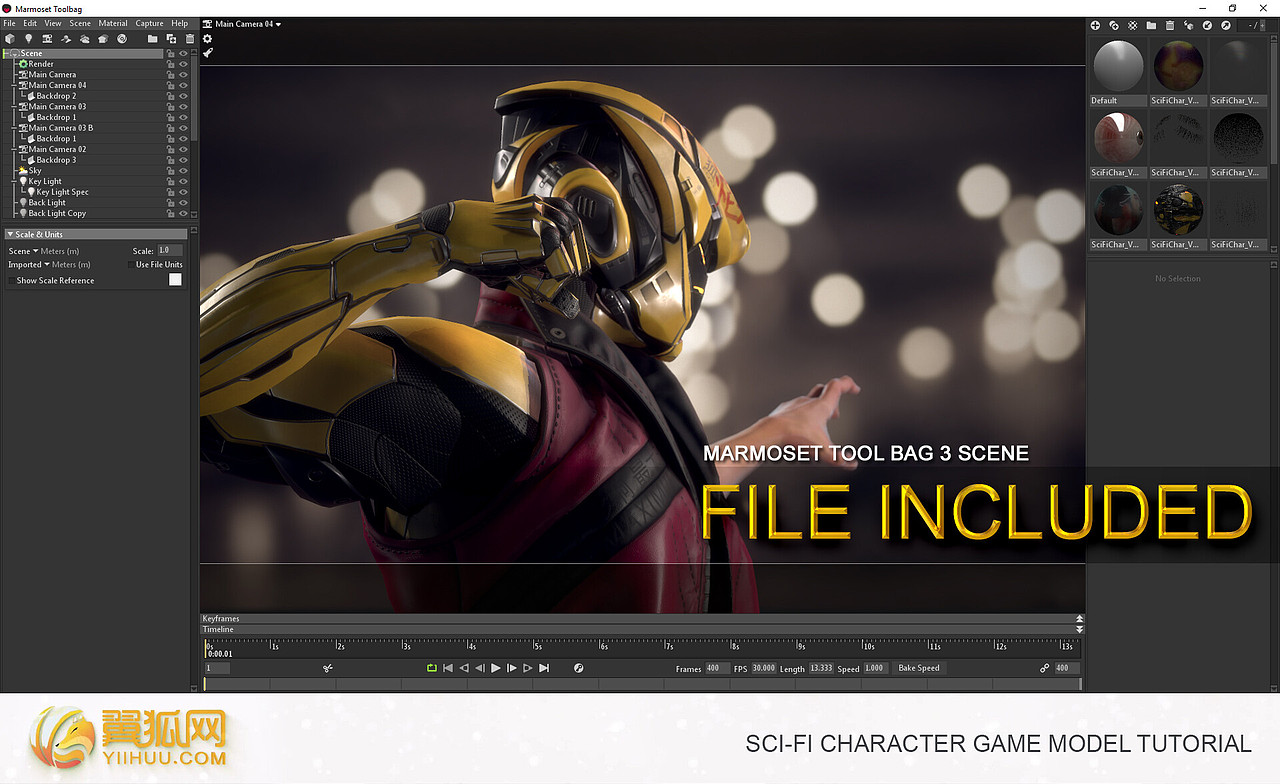Hide the Backdrop 2 object
Image resolution: width=1280 pixels, height=784 pixels.
tap(183, 96)
